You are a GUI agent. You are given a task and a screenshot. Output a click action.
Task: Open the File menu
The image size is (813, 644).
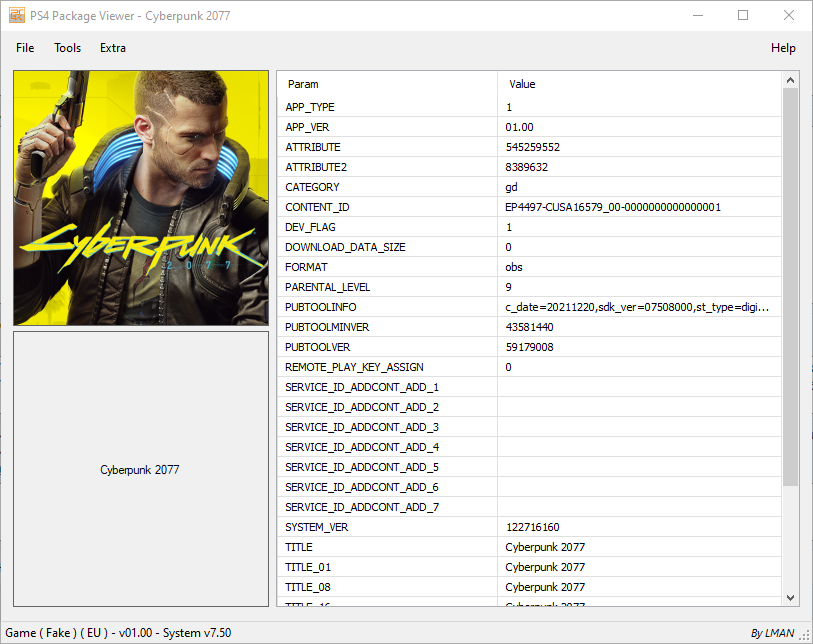tap(25, 48)
